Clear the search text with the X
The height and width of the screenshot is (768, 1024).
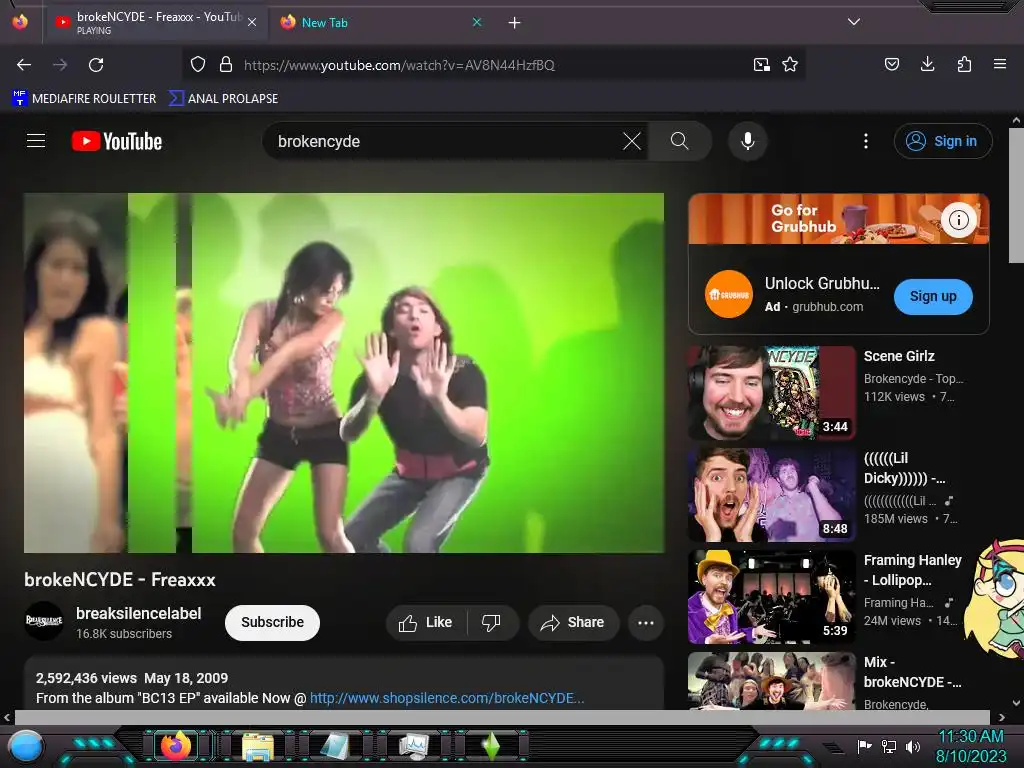click(x=632, y=141)
